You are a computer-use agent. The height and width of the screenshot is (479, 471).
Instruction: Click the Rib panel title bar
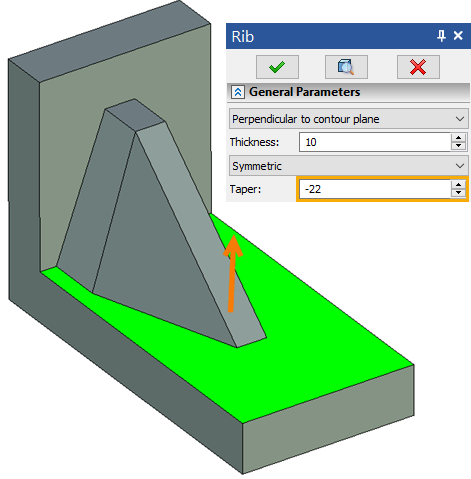(x=330, y=36)
